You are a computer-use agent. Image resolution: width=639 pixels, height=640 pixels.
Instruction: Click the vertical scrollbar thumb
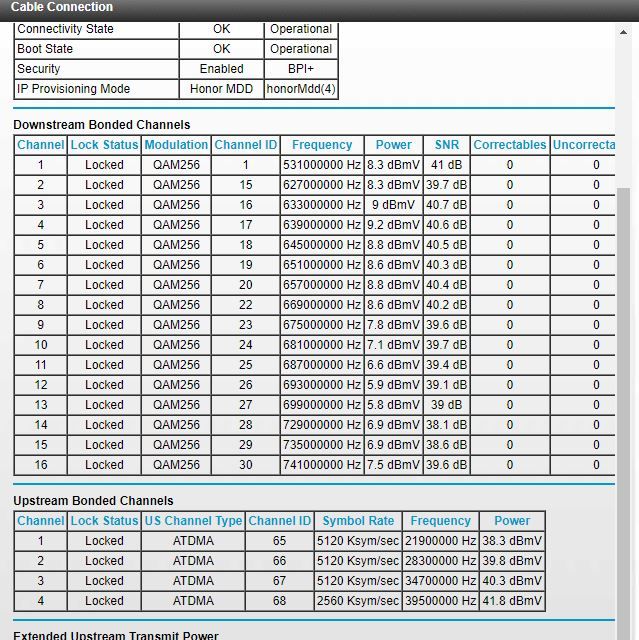(x=627, y=400)
